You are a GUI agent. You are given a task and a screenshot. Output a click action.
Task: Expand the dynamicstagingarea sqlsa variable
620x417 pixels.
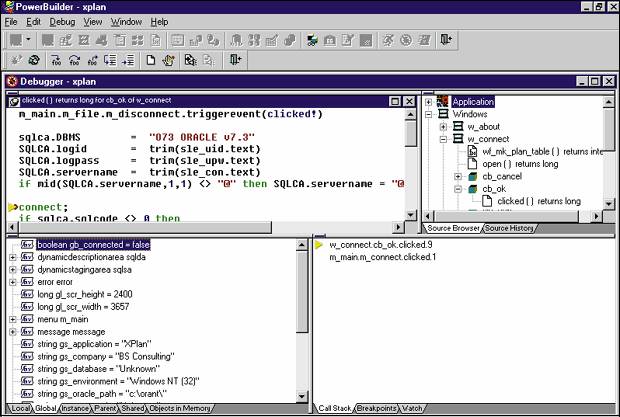coord(13,270)
